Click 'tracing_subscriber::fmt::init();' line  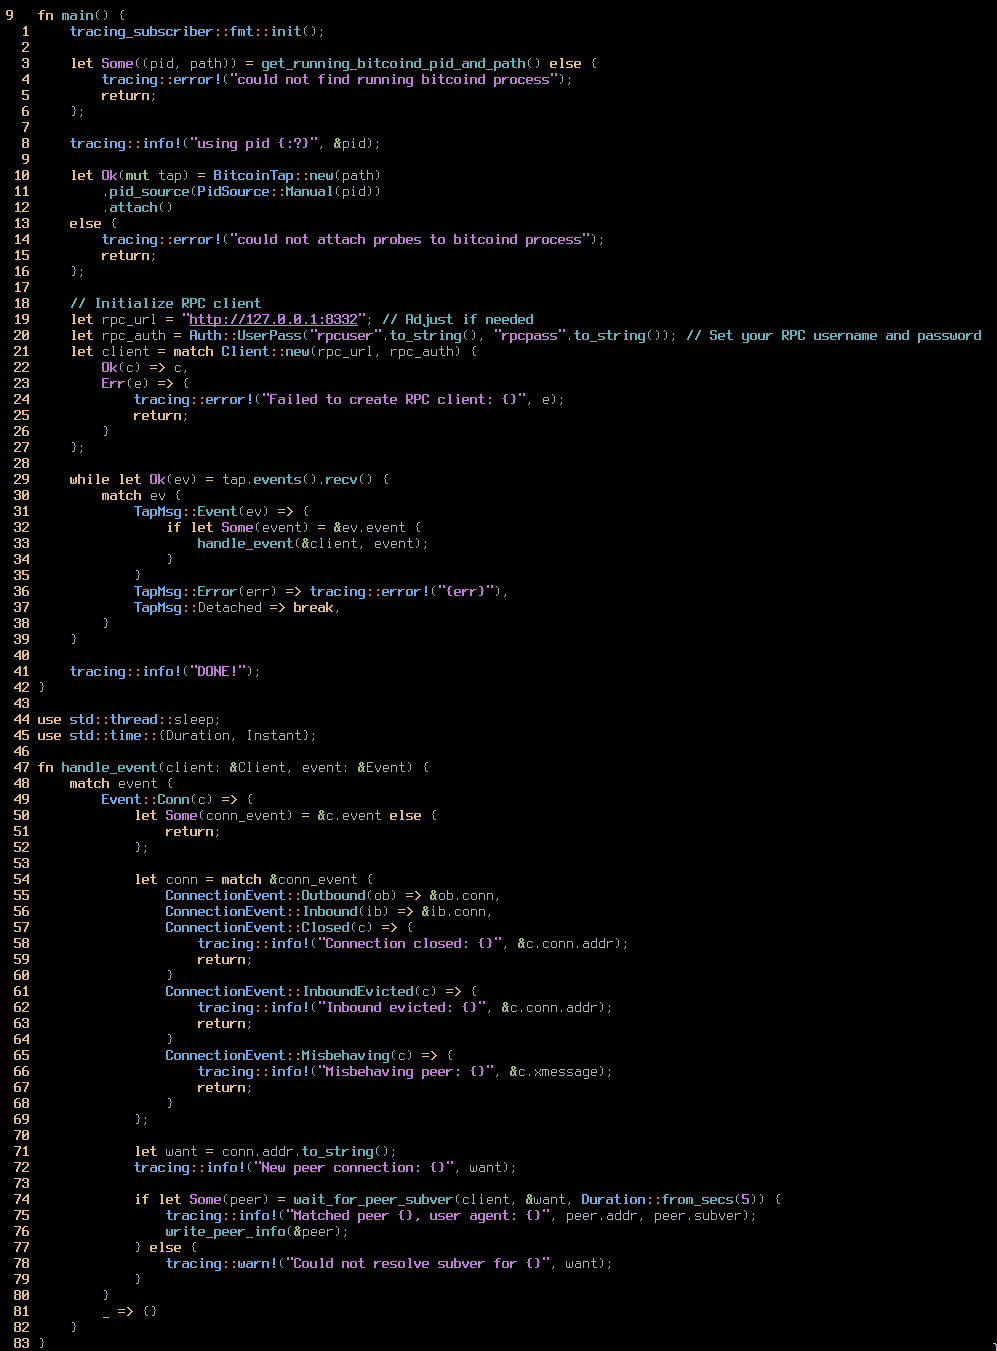pos(197,31)
